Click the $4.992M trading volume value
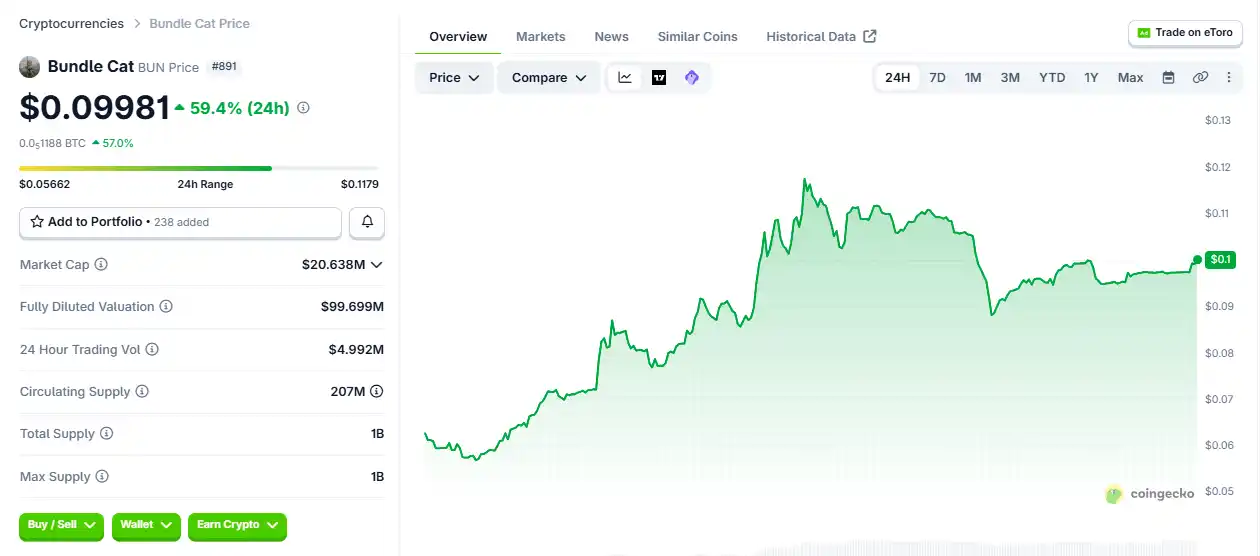 (x=356, y=350)
